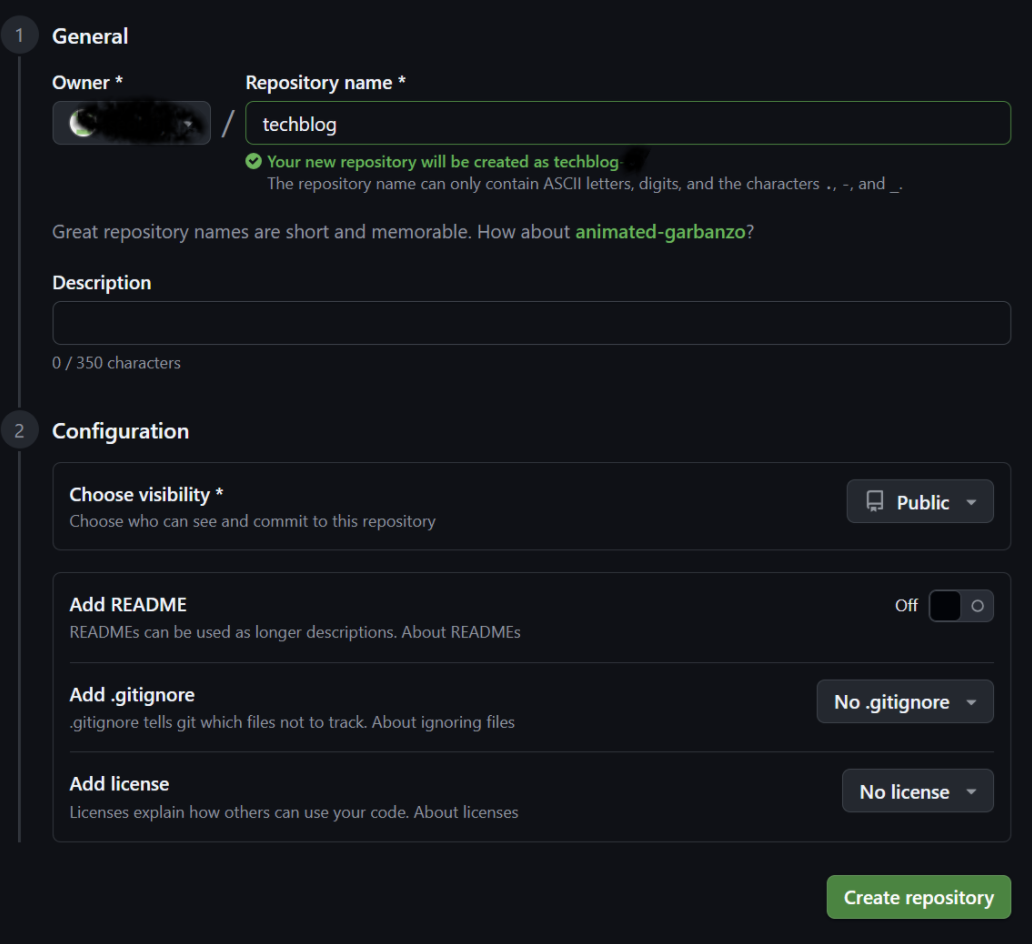The image size is (1032, 944).
Task: Open the No license dropdown
Action: pos(917,792)
